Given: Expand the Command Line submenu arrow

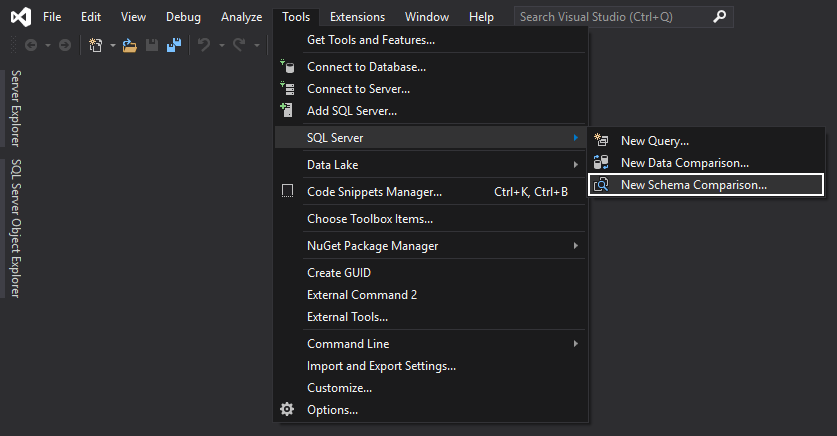Looking at the screenshot, I should click(x=575, y=344).
